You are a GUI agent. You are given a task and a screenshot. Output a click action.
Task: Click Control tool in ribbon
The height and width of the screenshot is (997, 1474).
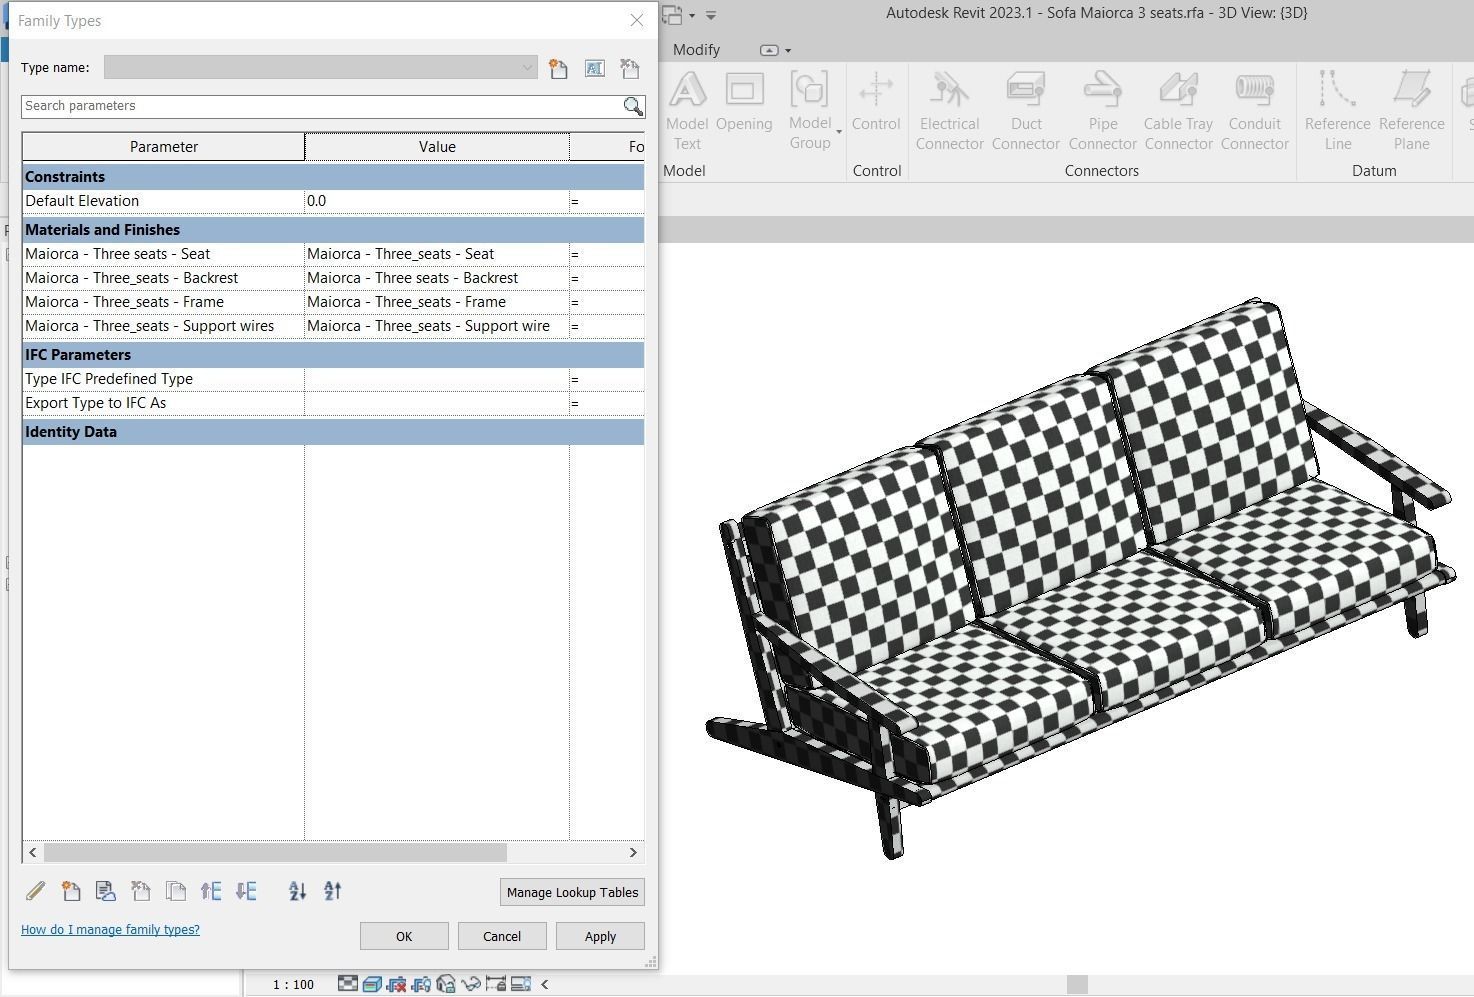coord(876,102)
